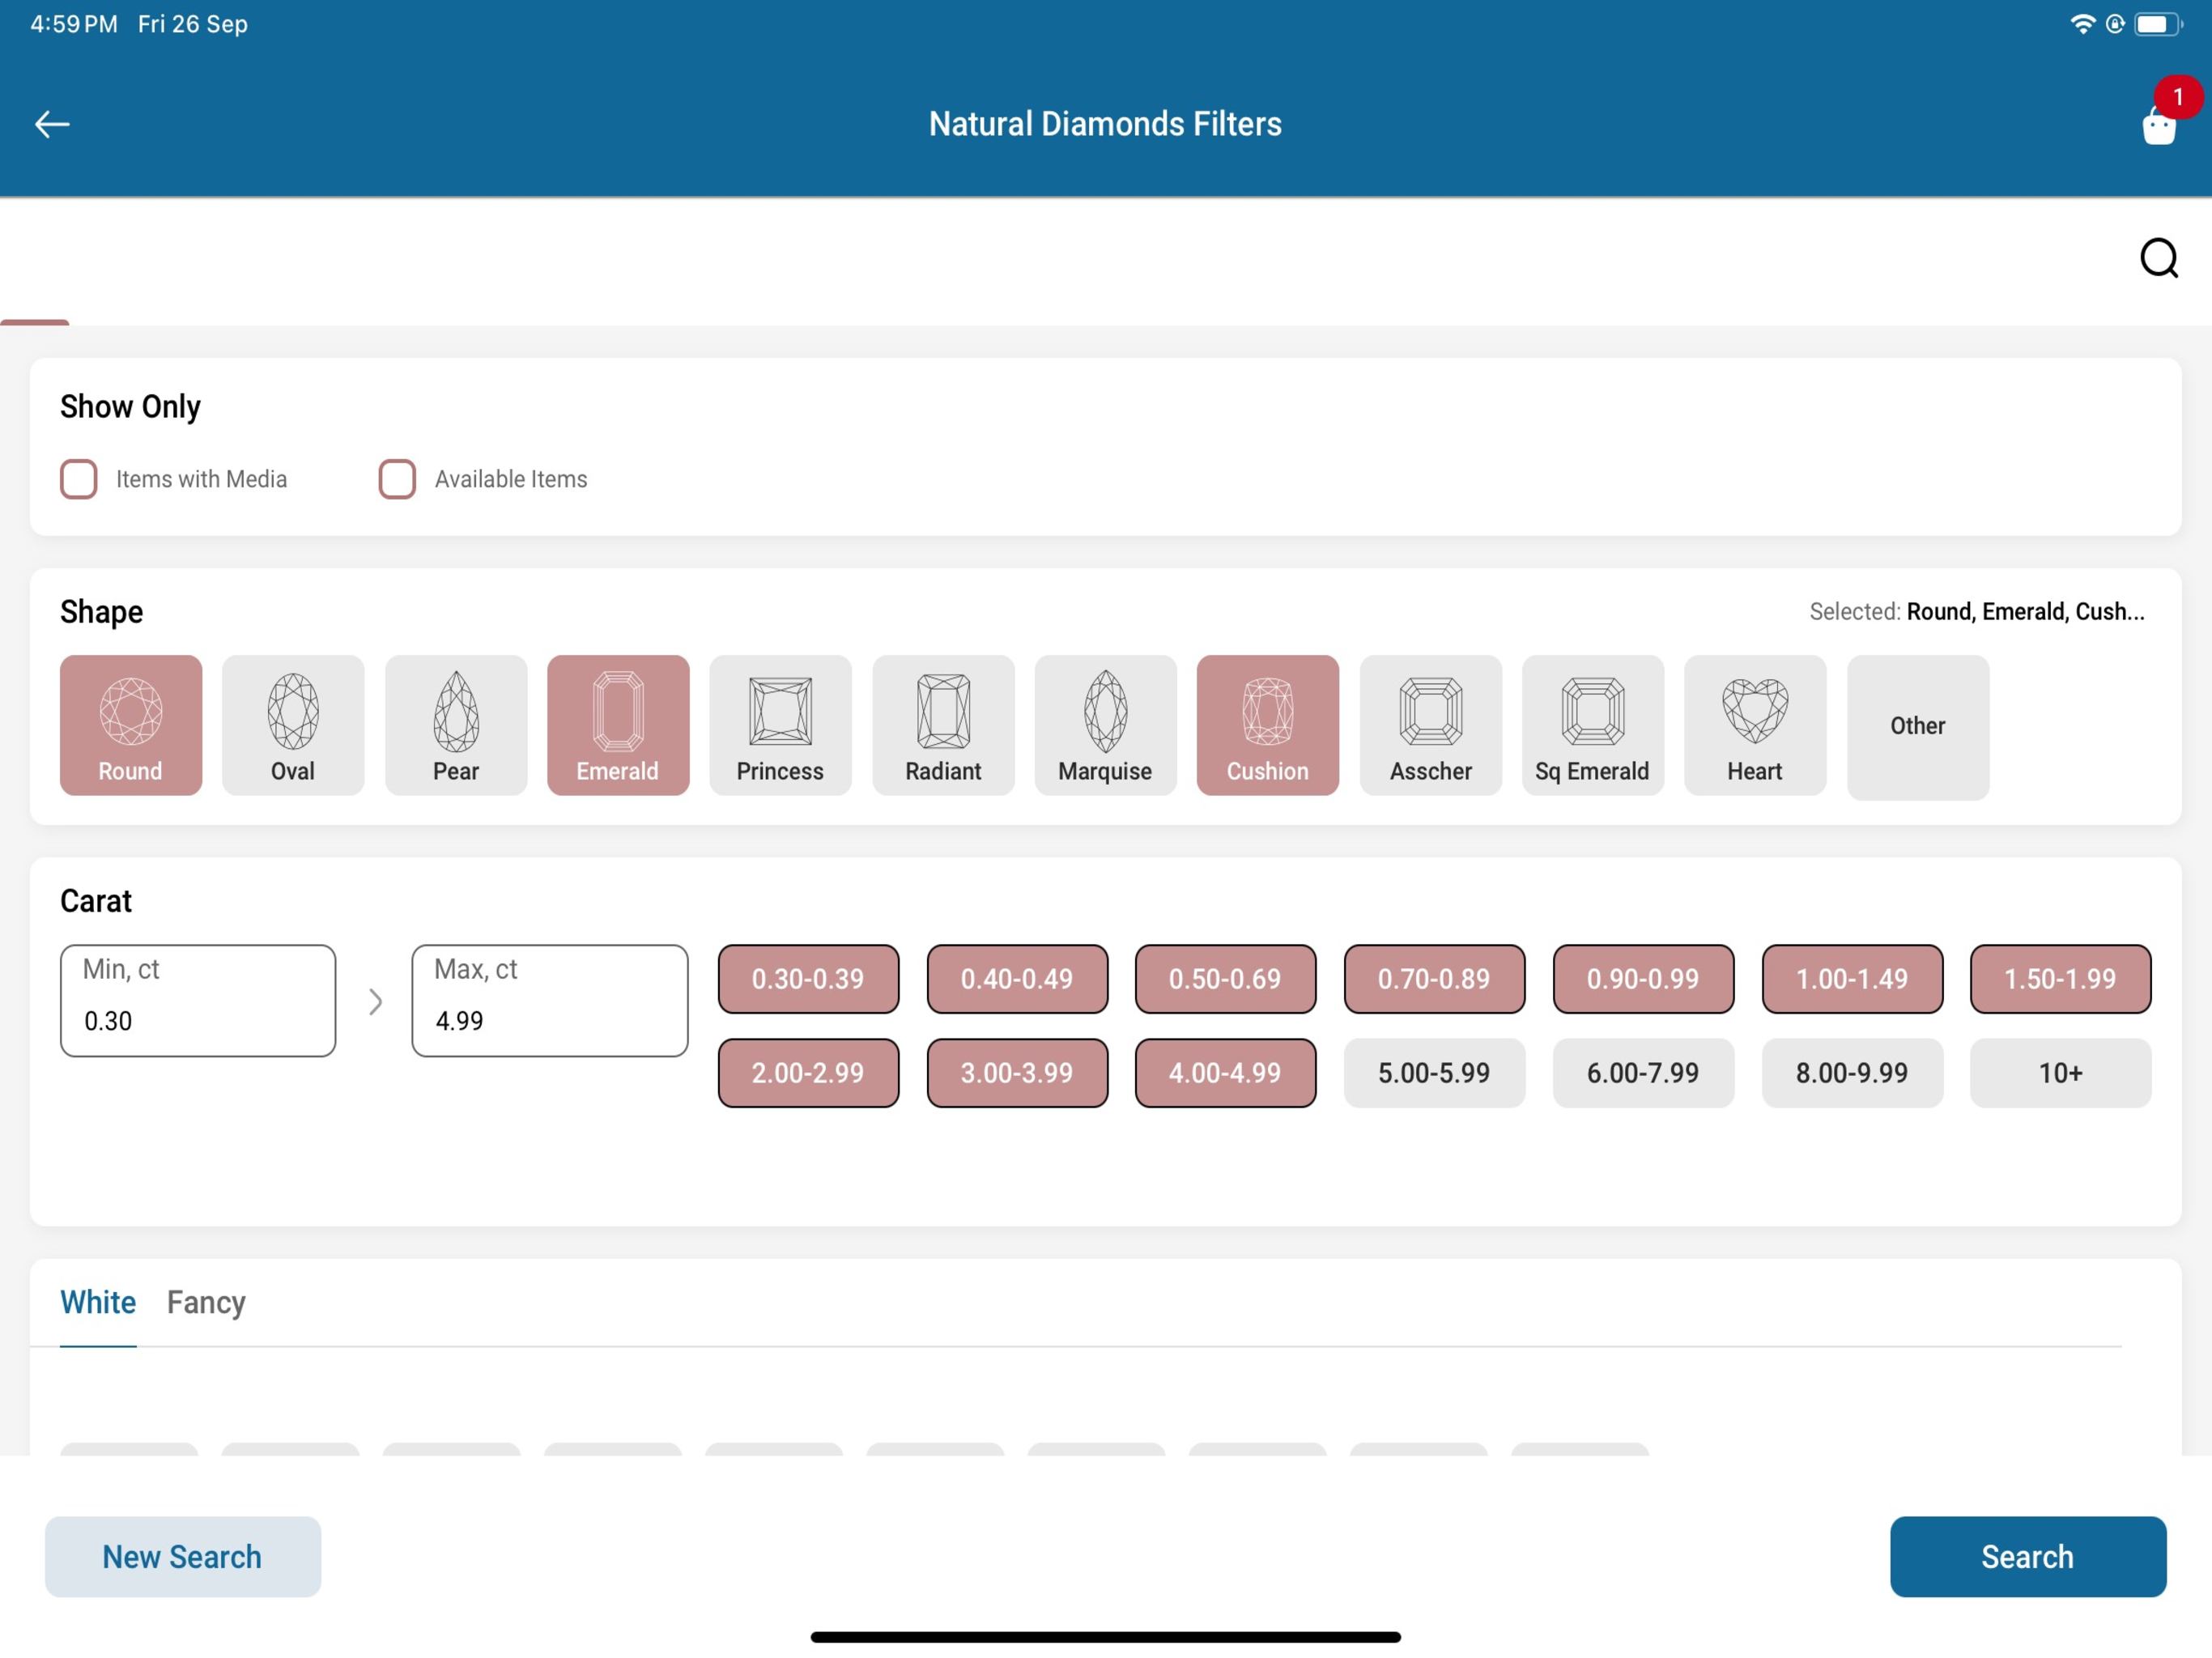The height and width of the screenshot is (1658, 2212).
Task: Toggle the 0.30-0.39 carat range
Action: tap(808, 979)
